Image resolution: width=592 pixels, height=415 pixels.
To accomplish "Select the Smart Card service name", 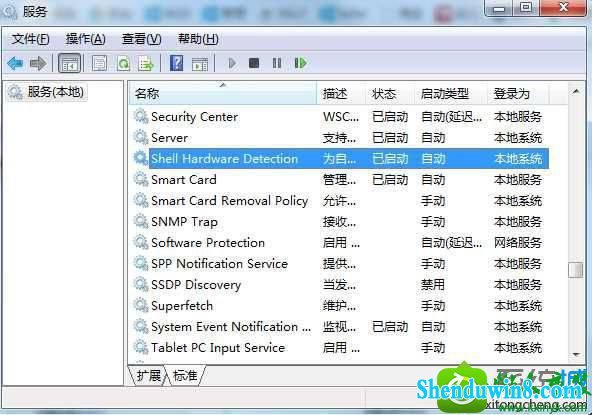I will point(183,179).
